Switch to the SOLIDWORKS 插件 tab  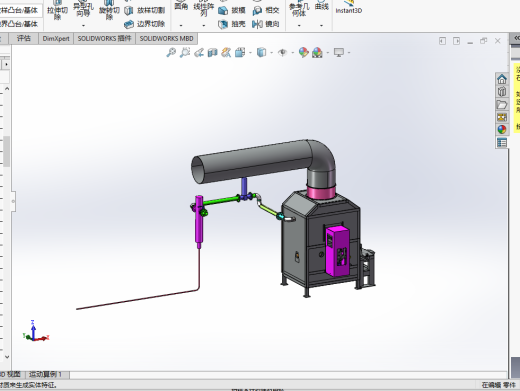(x=104, y=39)
